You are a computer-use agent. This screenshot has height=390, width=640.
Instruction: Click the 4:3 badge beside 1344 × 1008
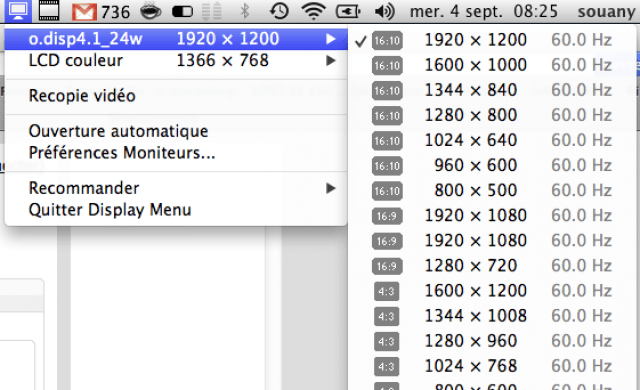[x=386, y=317]
